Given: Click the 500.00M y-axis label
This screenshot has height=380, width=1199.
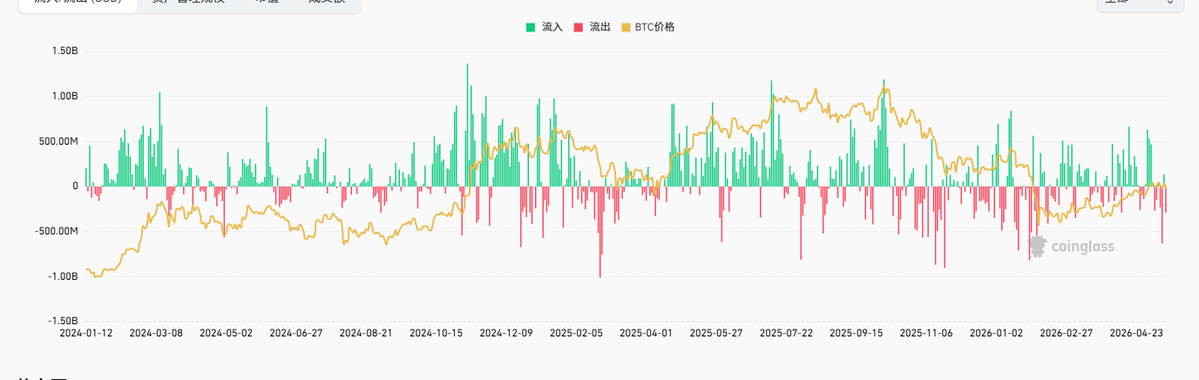Looking at the screenshot, I should click(59, 141).
